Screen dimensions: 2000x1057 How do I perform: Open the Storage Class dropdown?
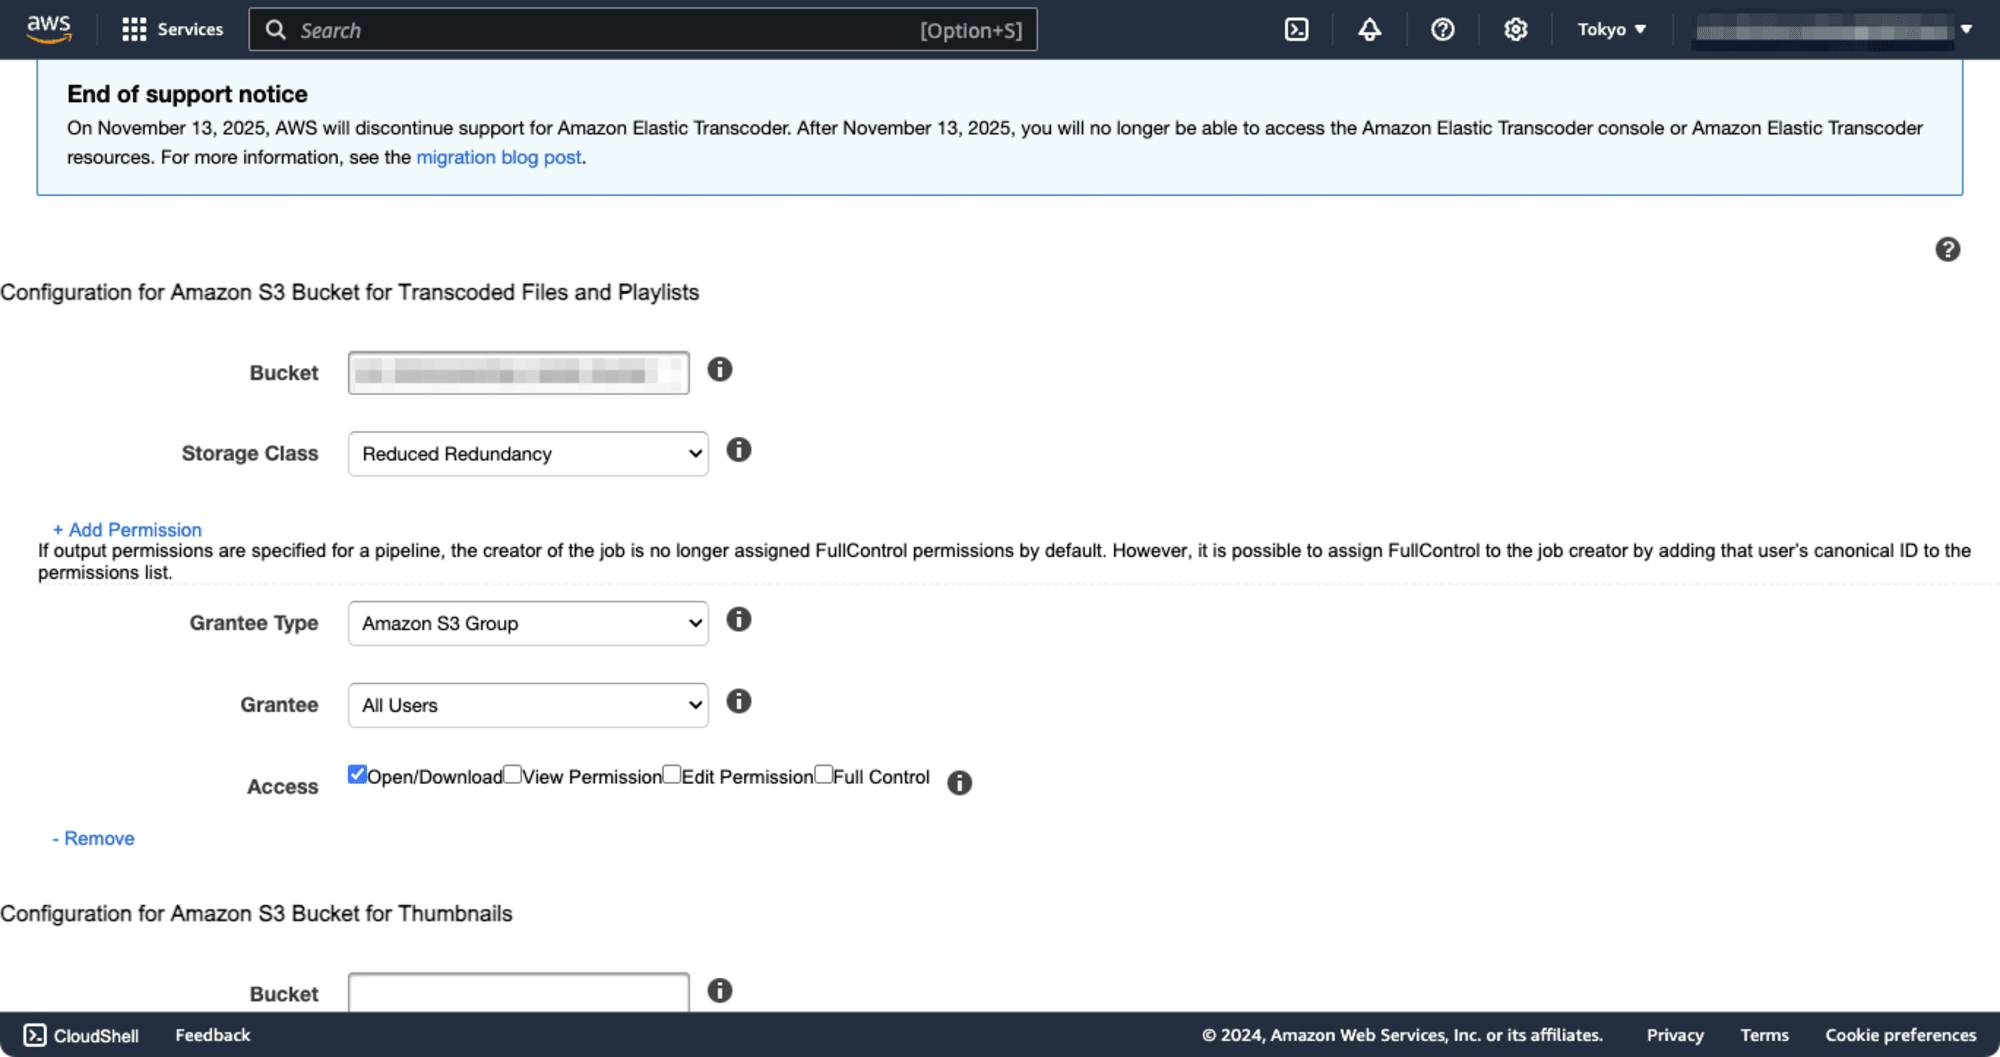pyautogui.click(x=528, y=454)
